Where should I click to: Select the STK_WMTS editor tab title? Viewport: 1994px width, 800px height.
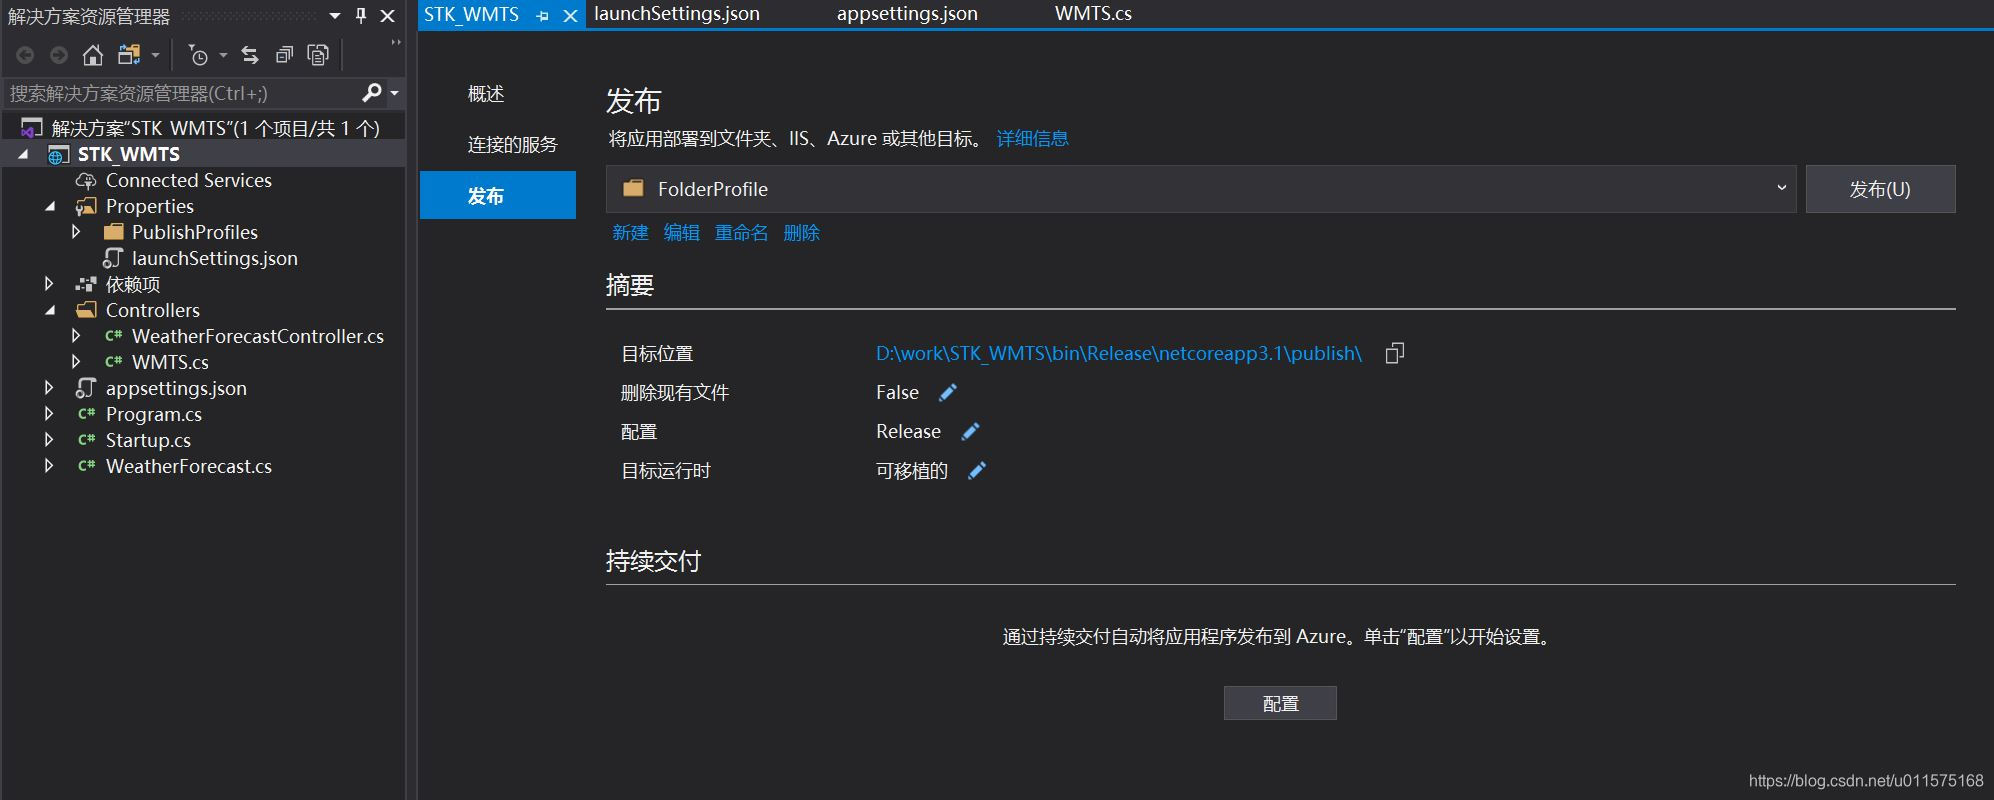tap(471, 15)
